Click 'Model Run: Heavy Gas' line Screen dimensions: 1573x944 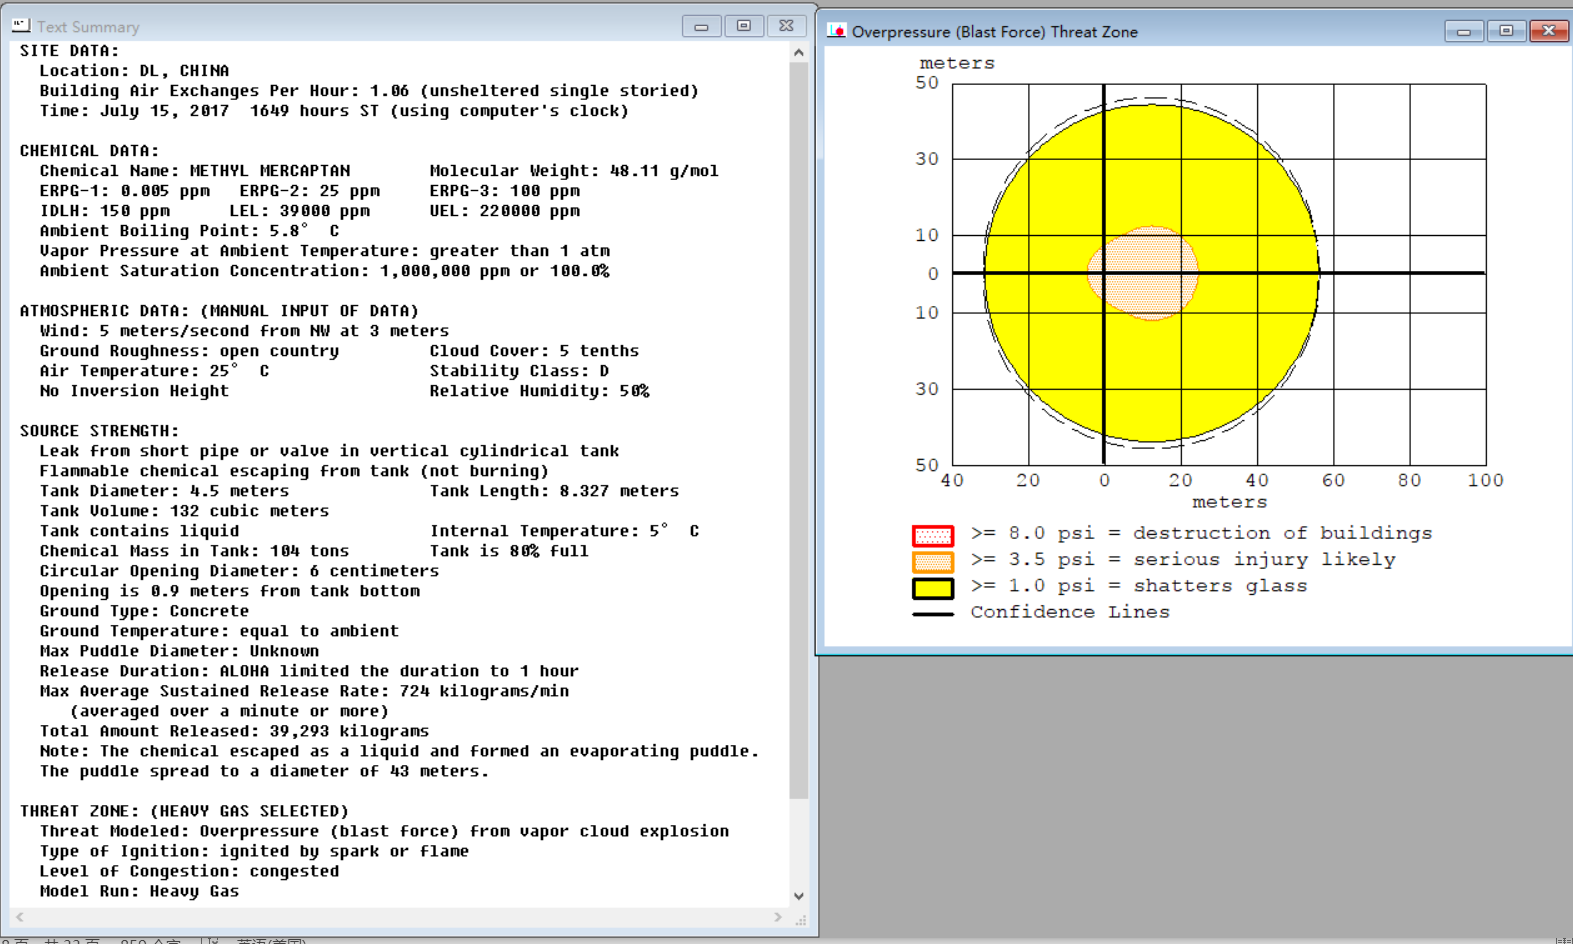tap(139, 891)
